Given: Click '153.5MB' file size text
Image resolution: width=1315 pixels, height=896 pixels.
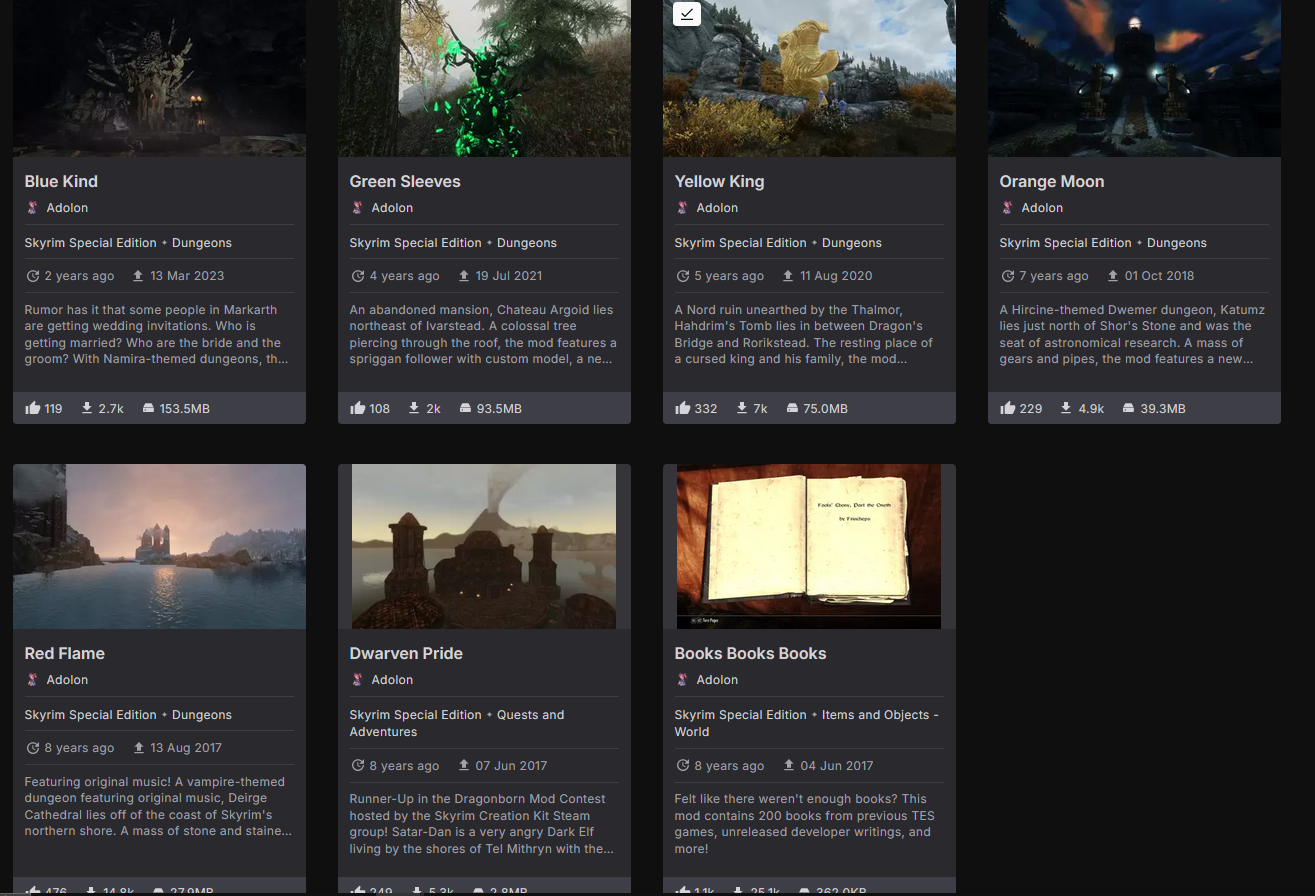Looking at the screenshot, I should pyautogui.click(x=185, y=408).
